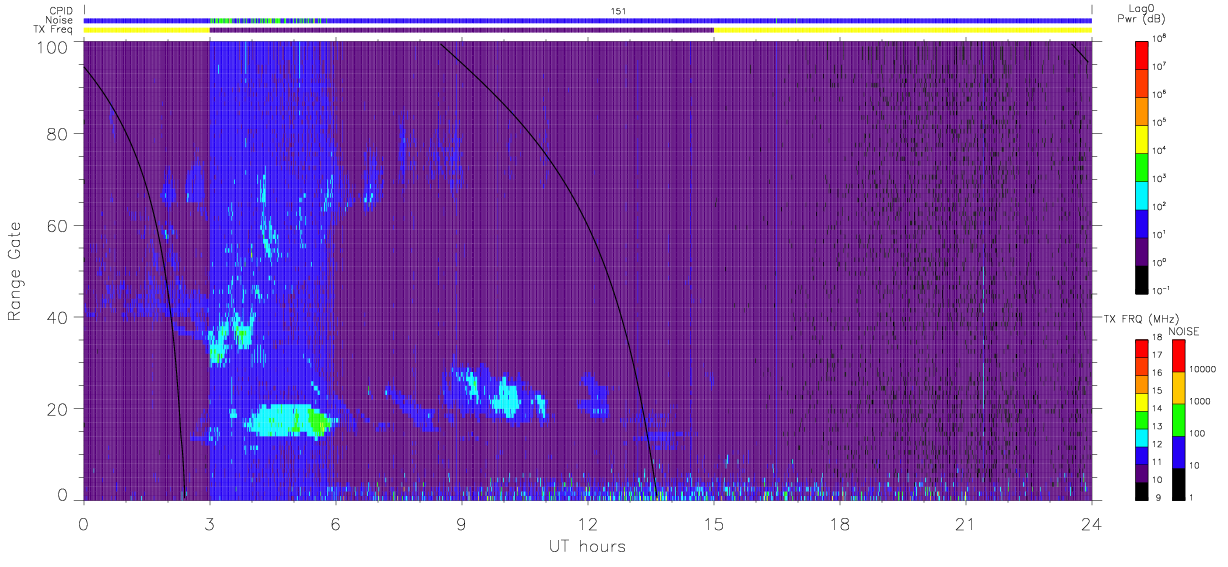The height and width of the screenshot is (567, 1228).
Task: Click the bright cyan-green echo patch near gate 17
Action: tap(289, 421)
